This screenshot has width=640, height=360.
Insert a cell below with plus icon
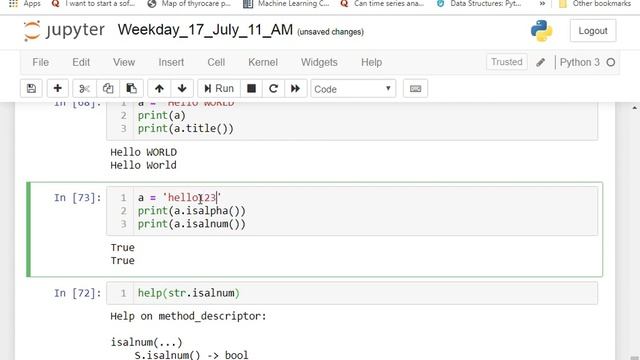pyautogui.click(x=58, y=89)
